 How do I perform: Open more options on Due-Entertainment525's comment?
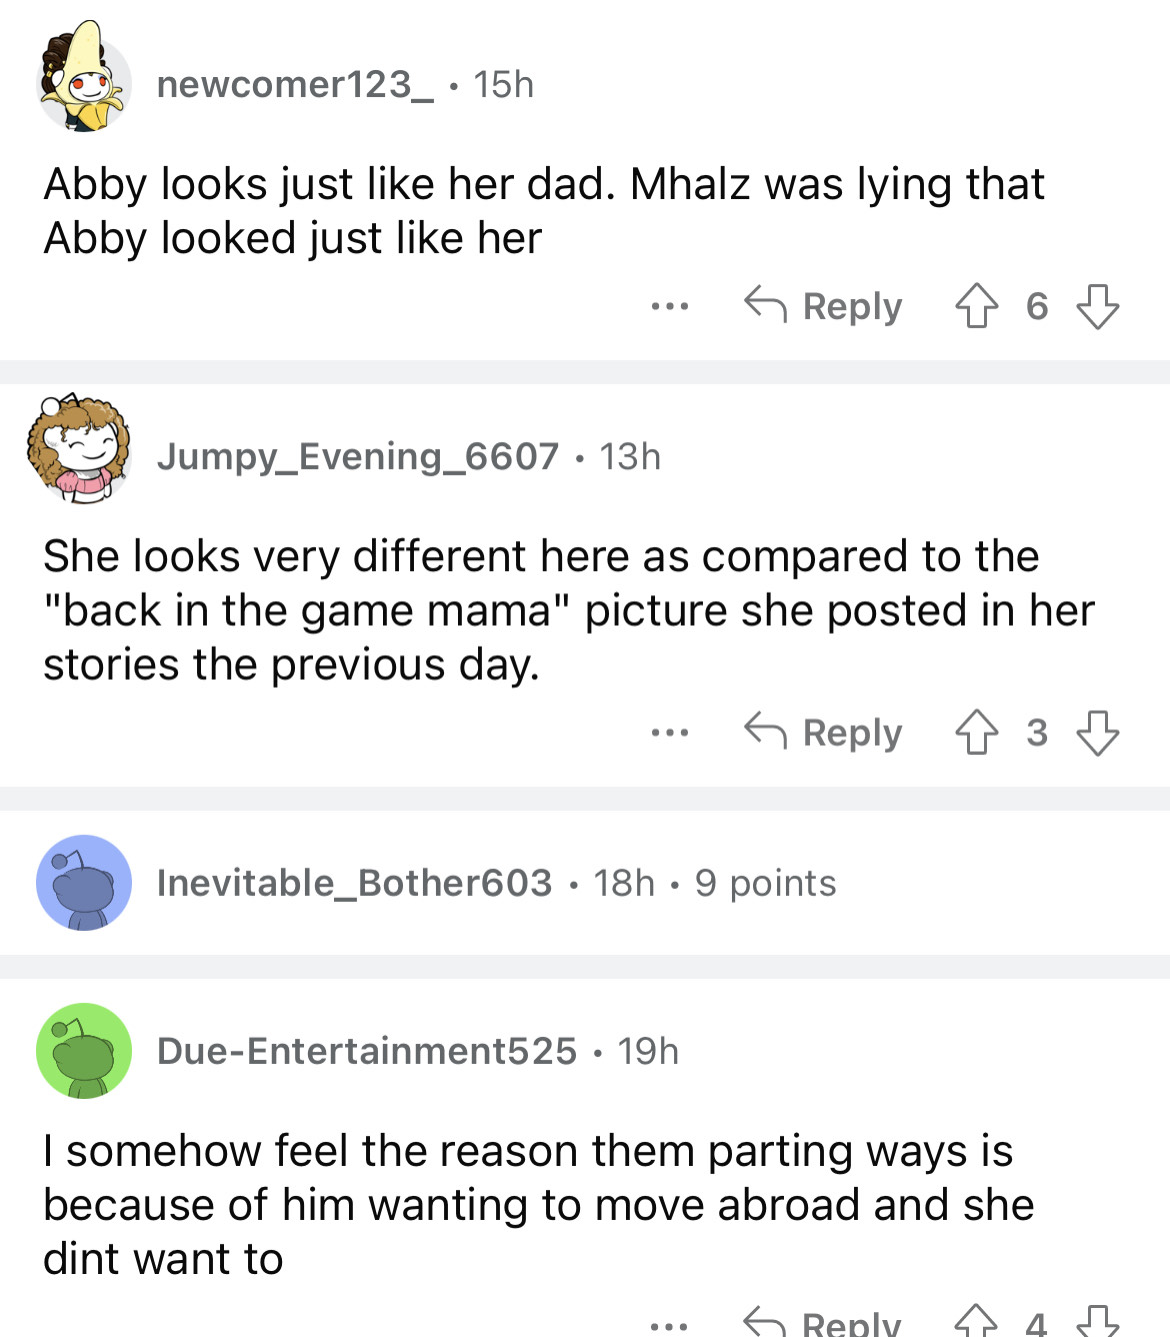(x=669, y=1325)
